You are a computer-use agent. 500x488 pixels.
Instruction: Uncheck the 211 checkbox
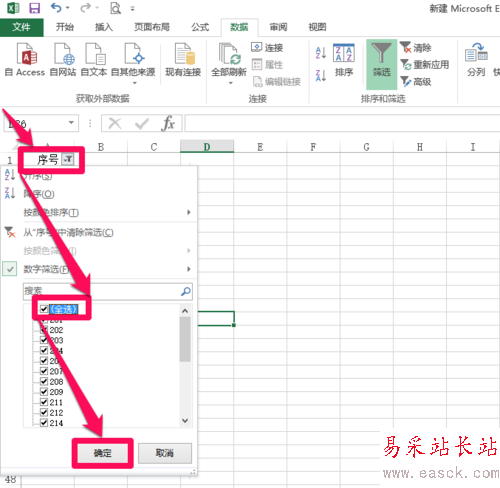[44, 402]
